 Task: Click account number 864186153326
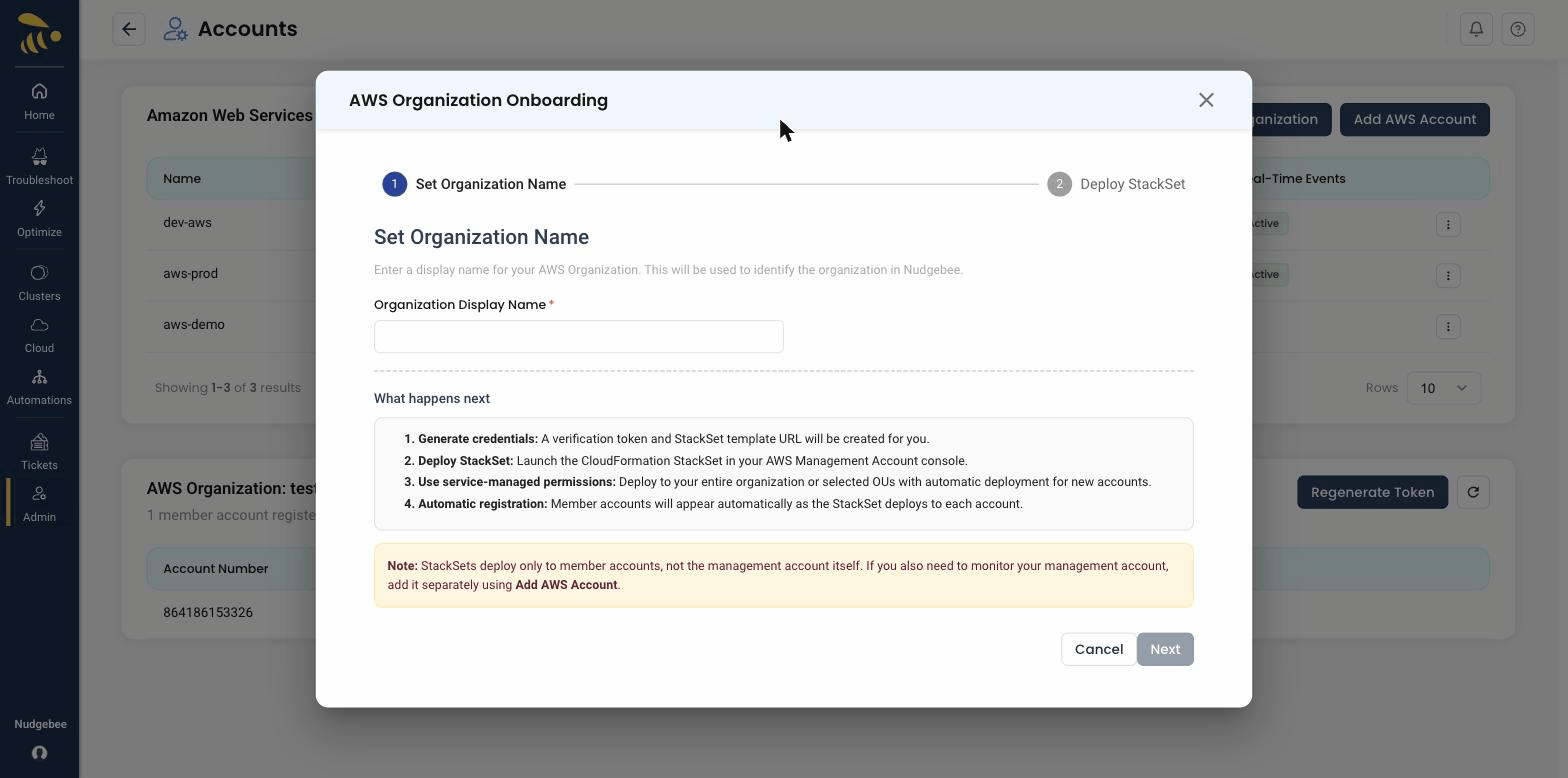point(208,612)
